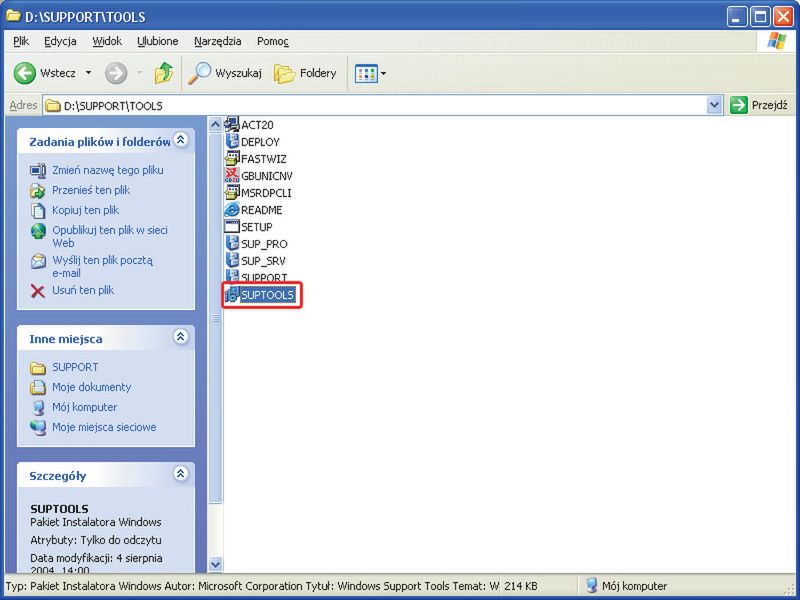This screenshot has width=800, height=600.
Task: Click Wyślij ten plik pocztą e-mail
Action: coord(102,266)
